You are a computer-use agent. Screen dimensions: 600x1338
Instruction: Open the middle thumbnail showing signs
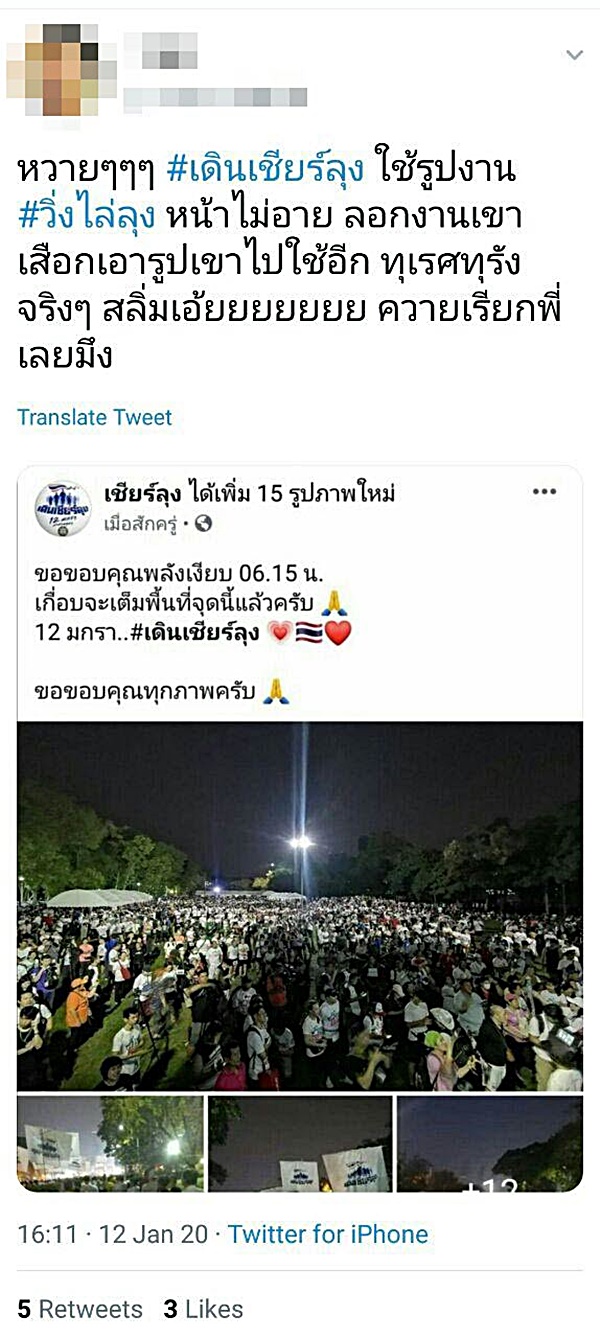click(300, 1144)
